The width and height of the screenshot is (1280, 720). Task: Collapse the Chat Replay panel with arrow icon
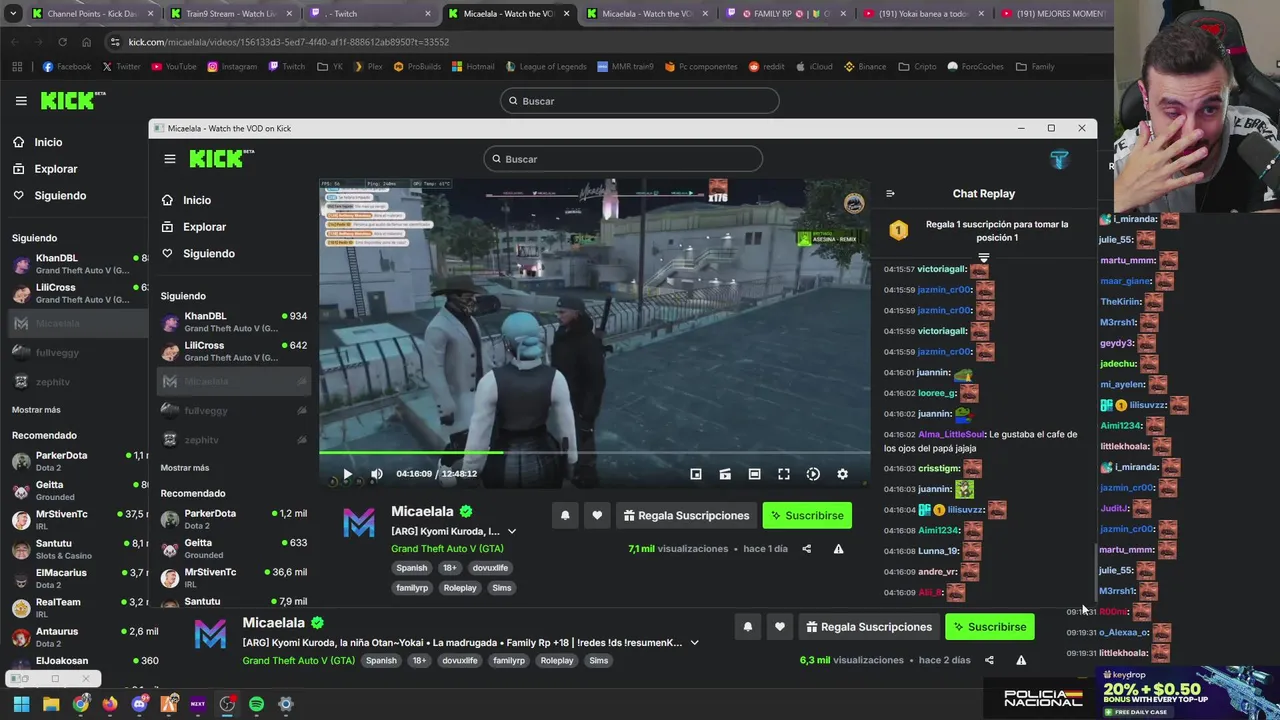coord(890,194)
